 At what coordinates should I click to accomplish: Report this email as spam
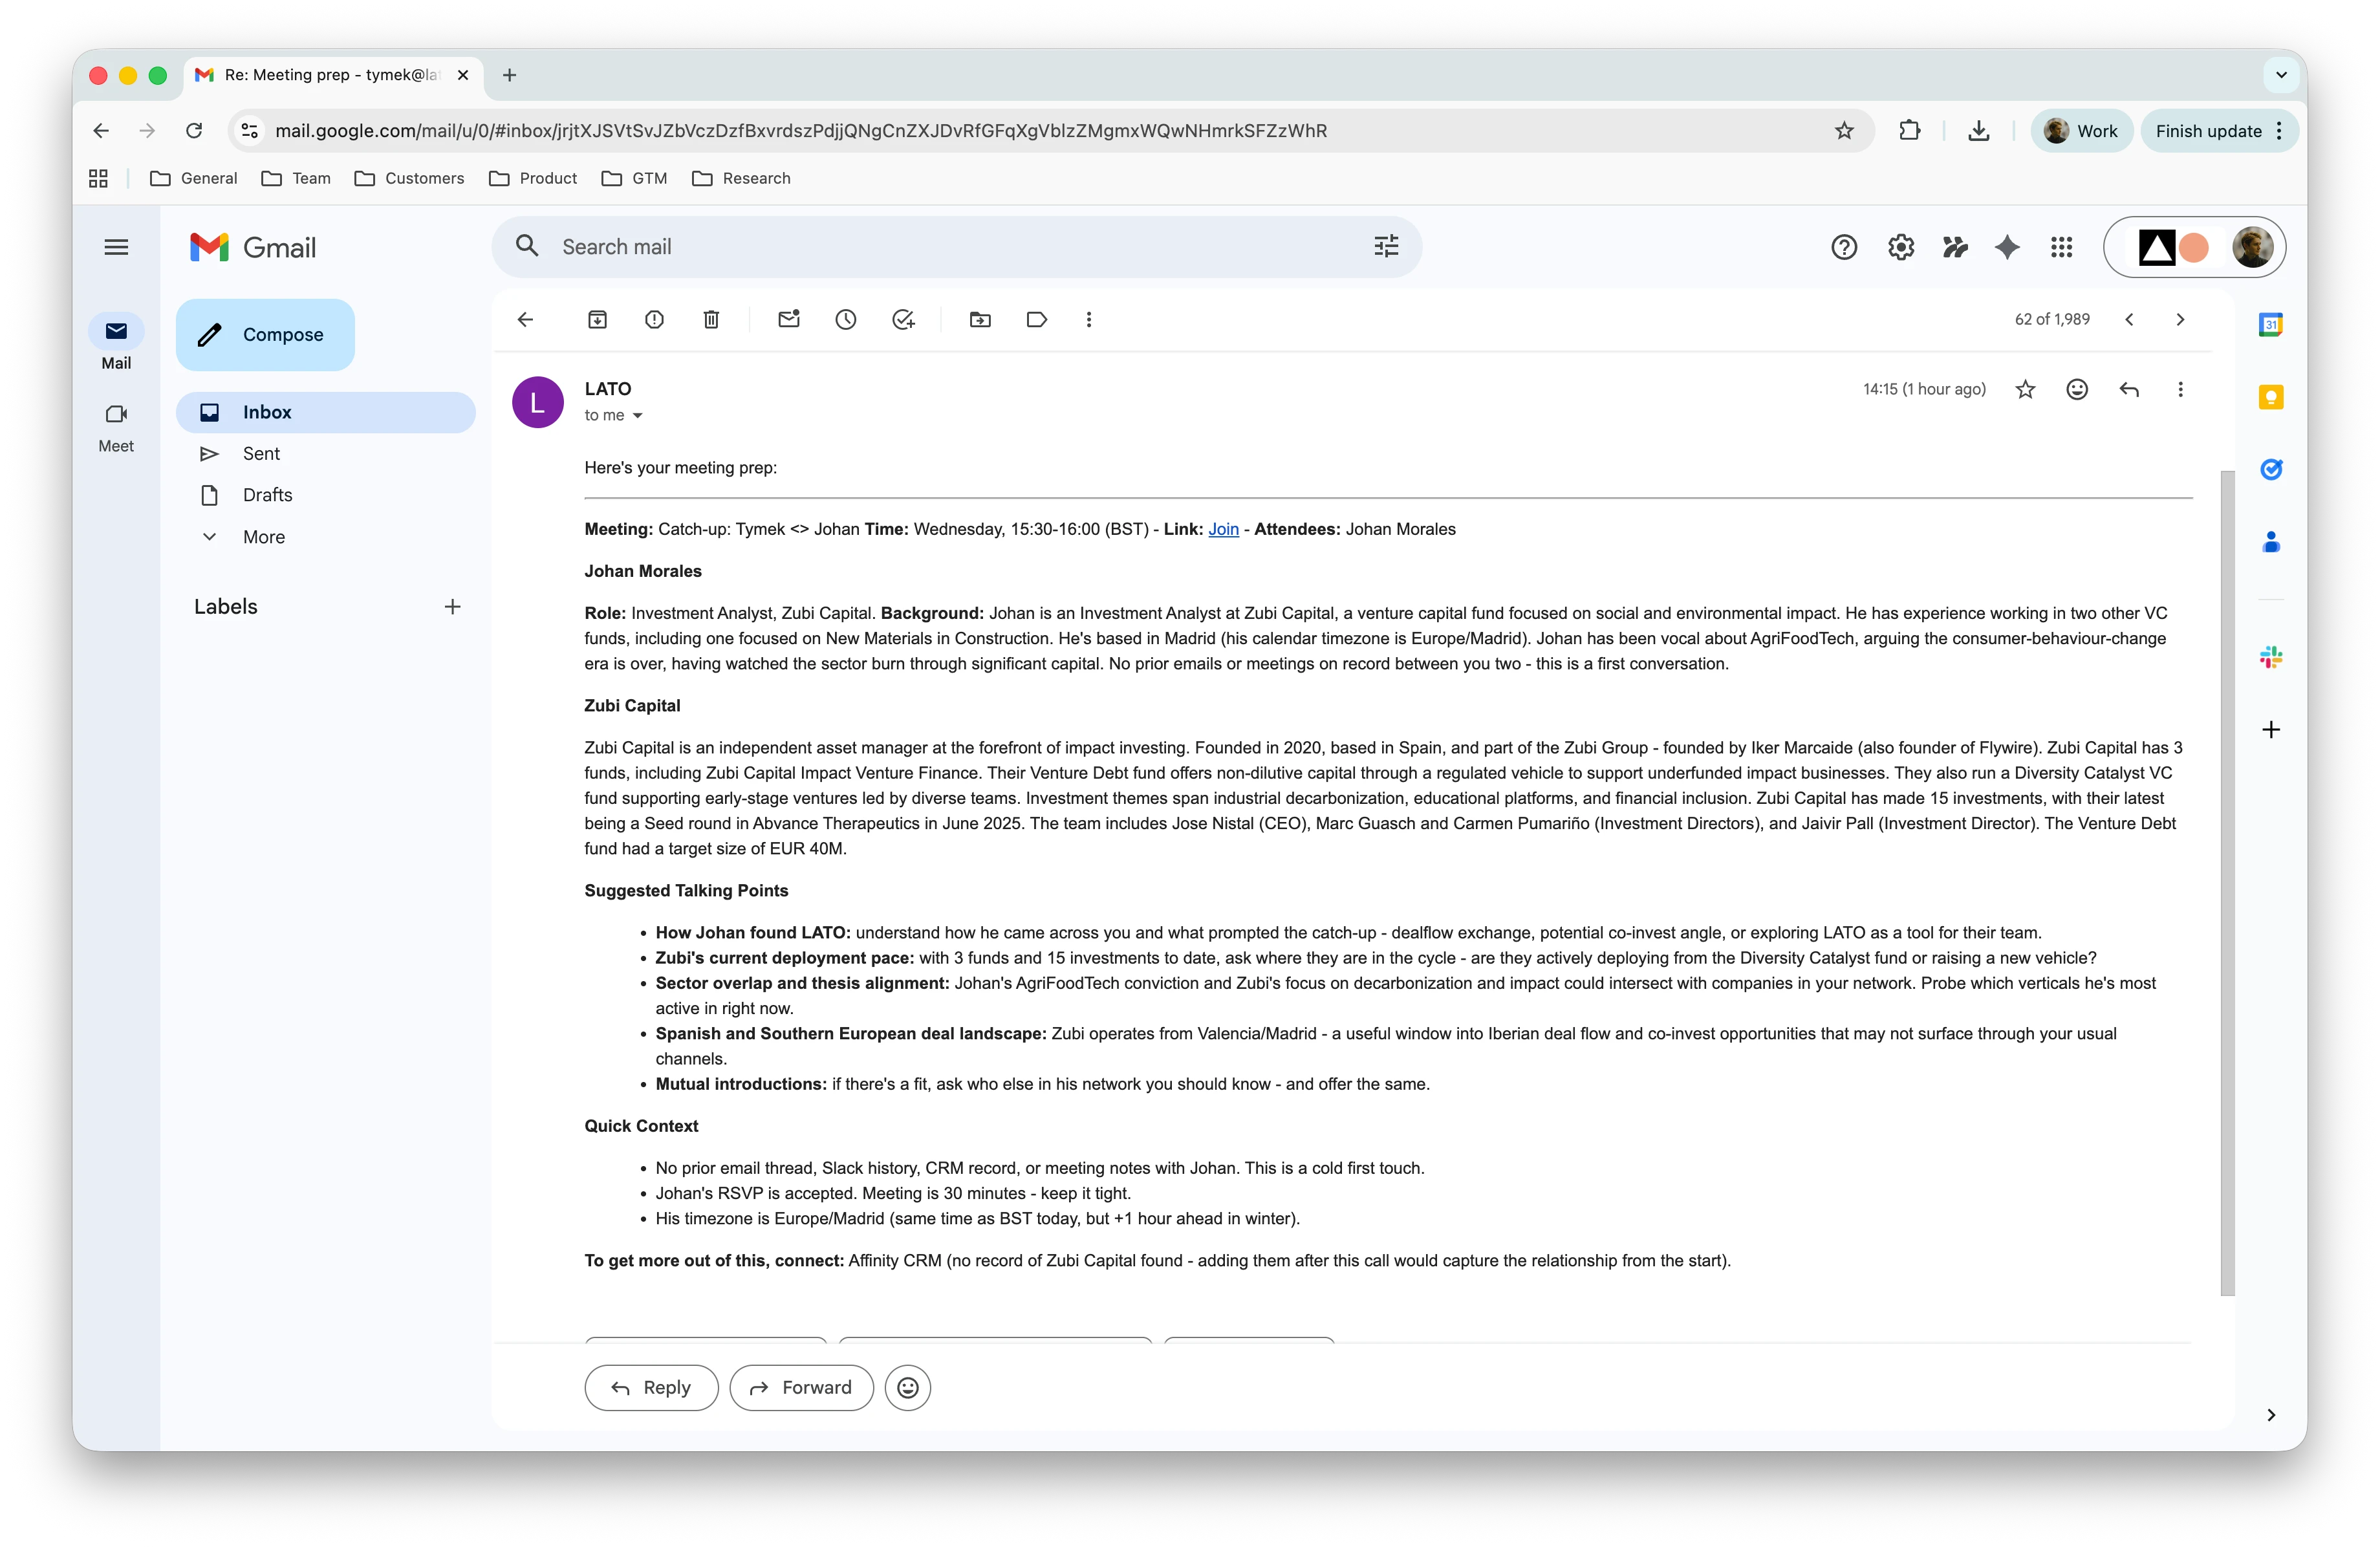click(x=654, y=319)
